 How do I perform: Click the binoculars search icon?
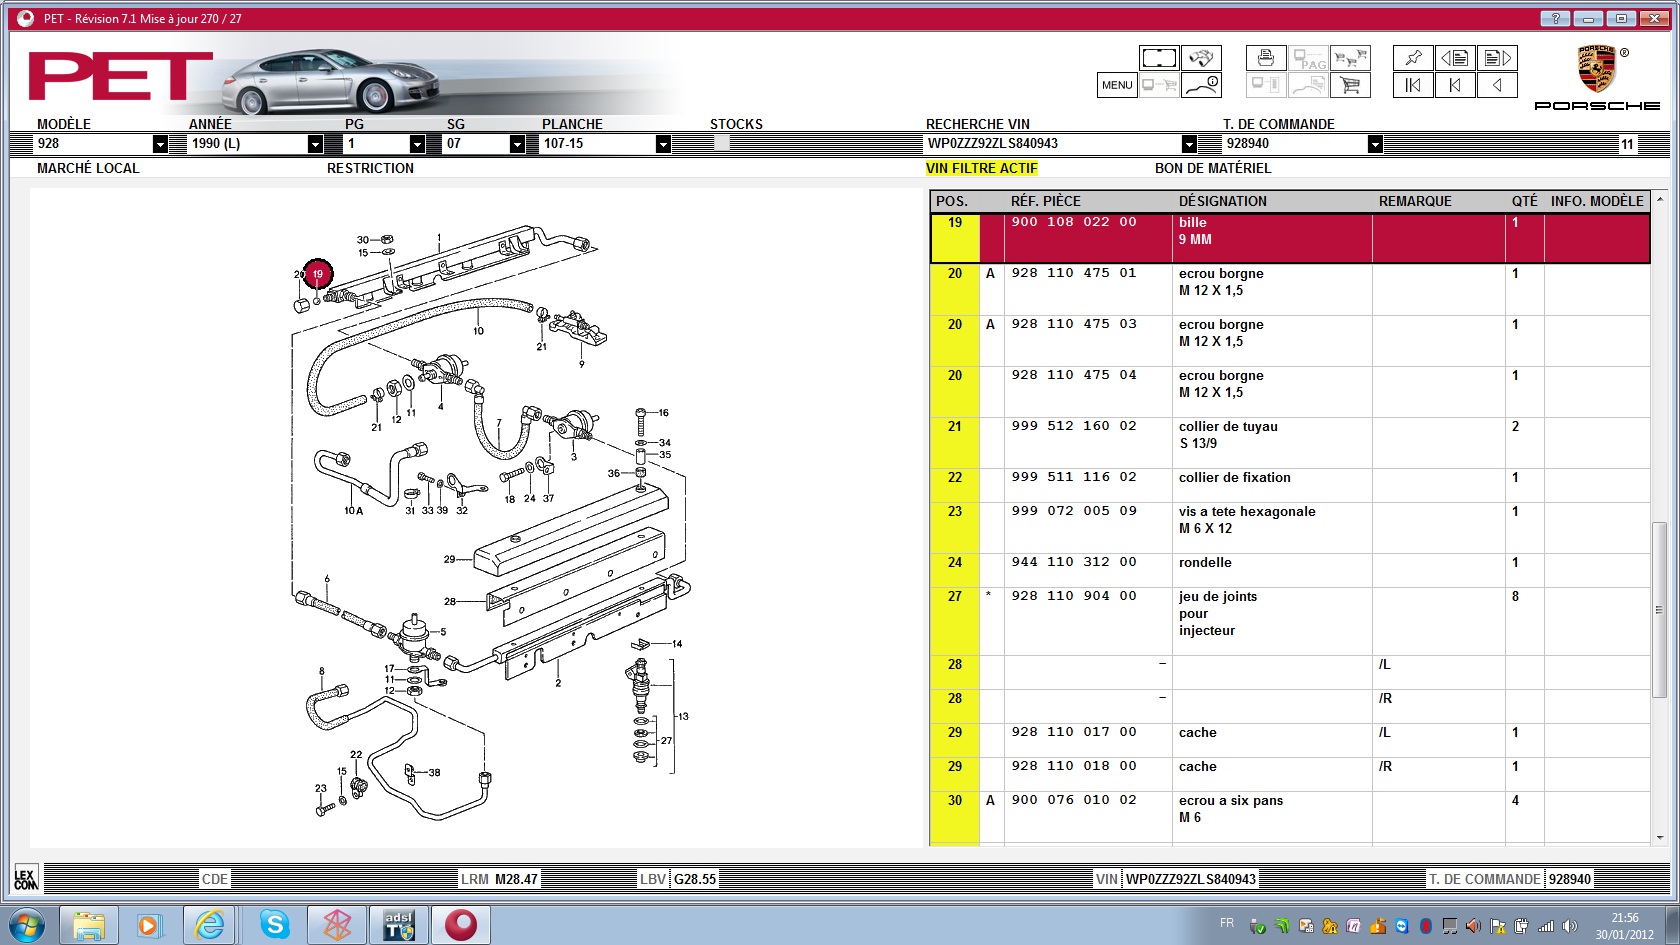pos(1201,58)
